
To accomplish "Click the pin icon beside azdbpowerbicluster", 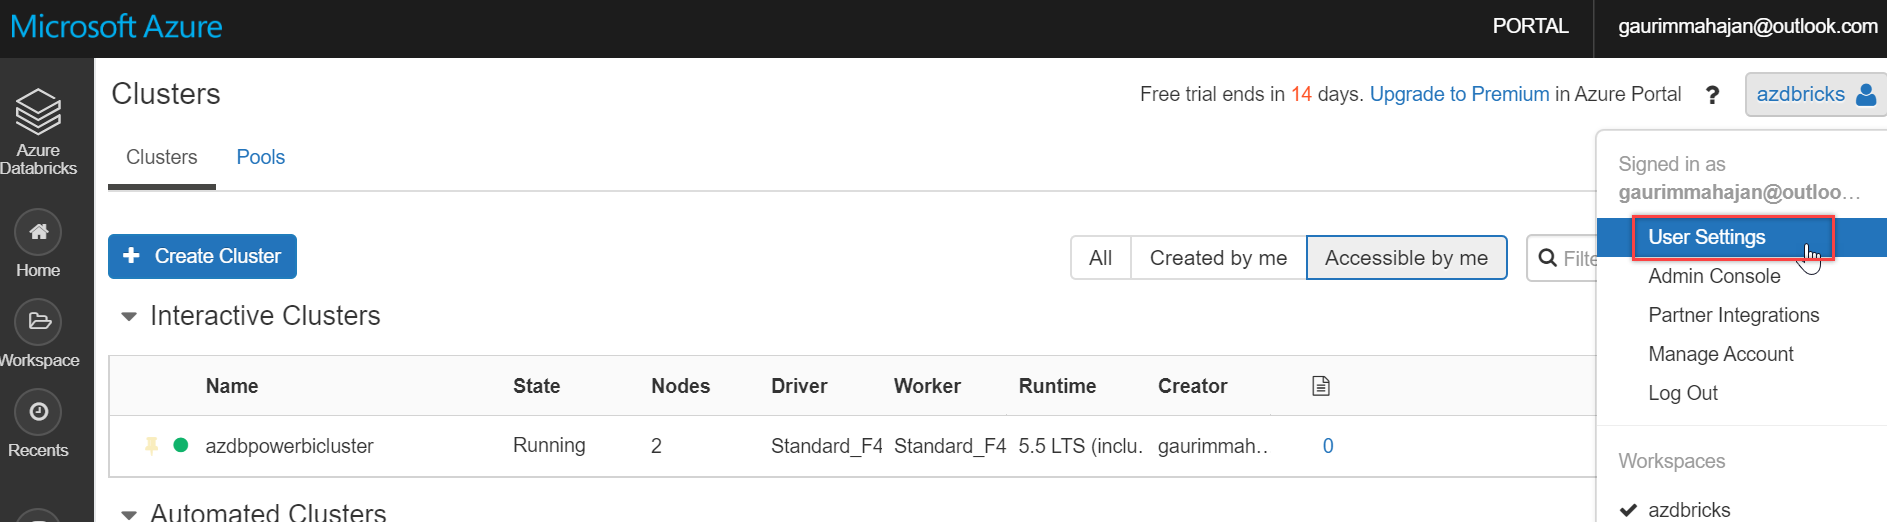I will (x=152, y=446).
